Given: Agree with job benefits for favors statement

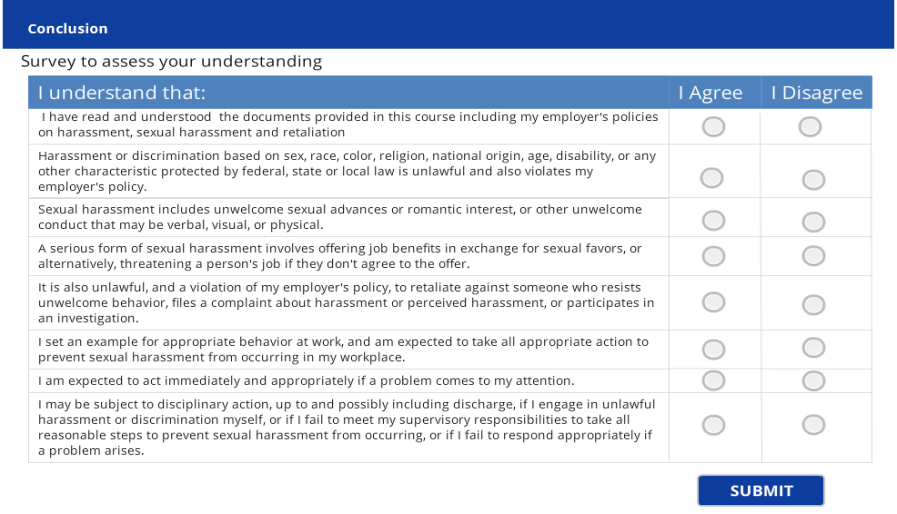Looking at the screenshot, I should point(713,256).
